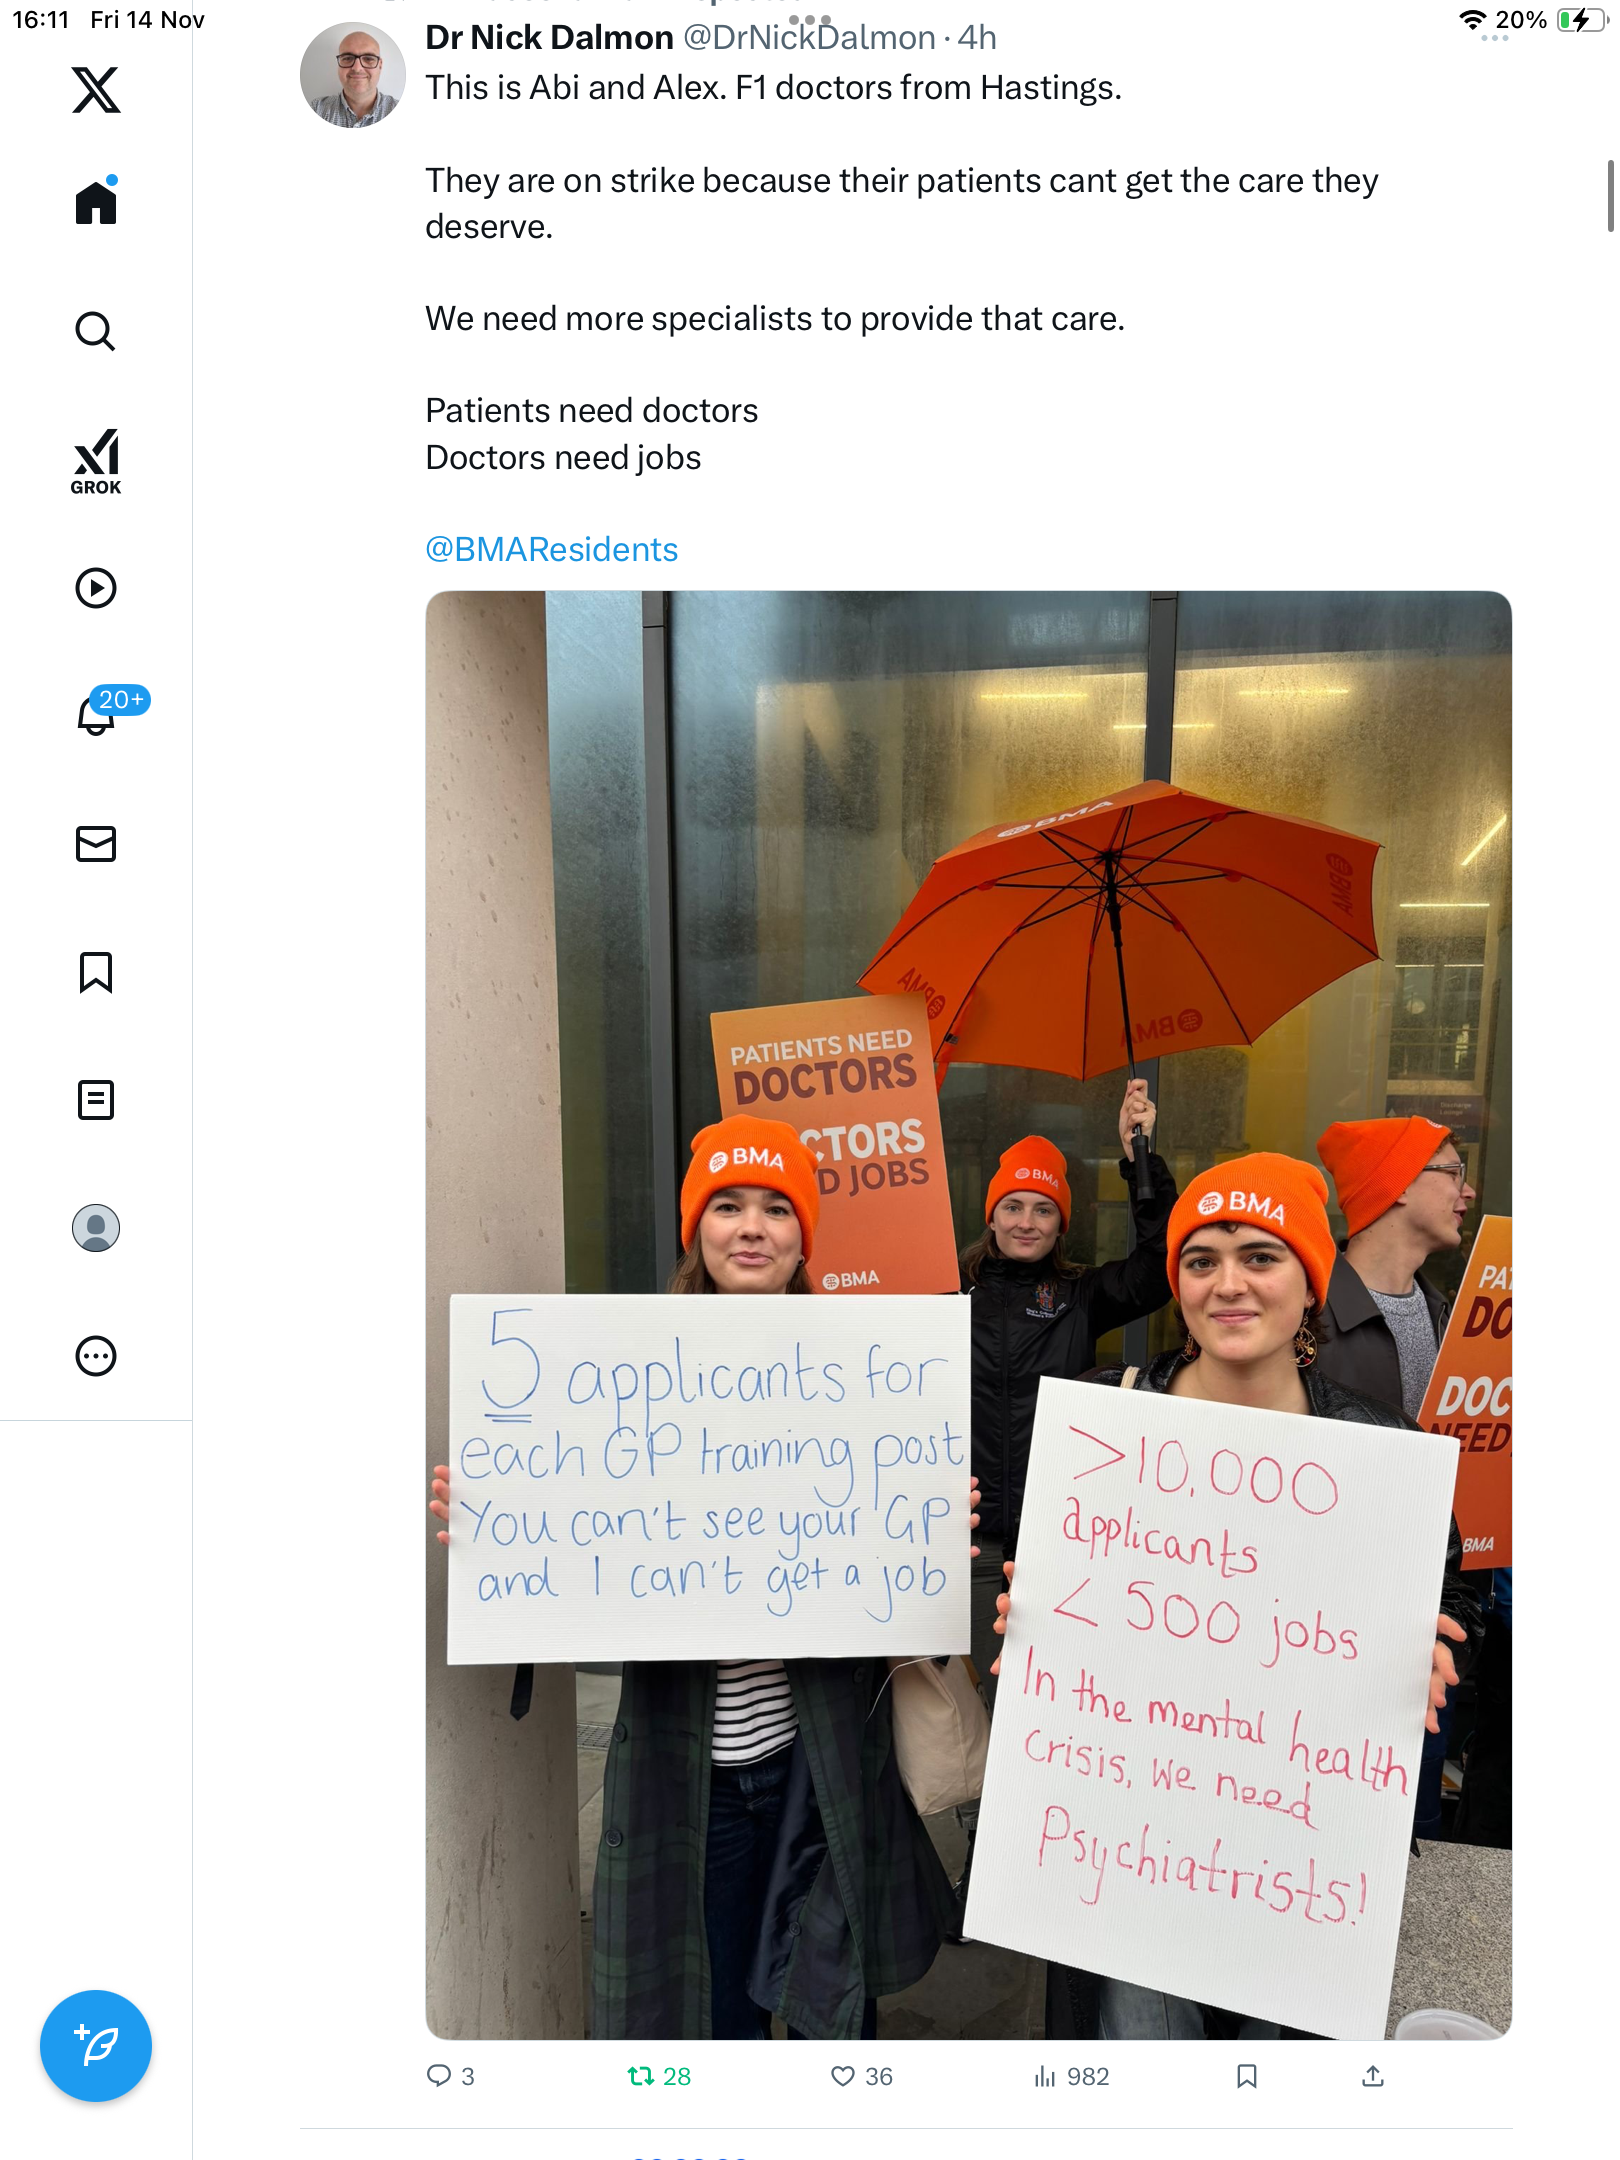Compose a new post

(96, 2046)
